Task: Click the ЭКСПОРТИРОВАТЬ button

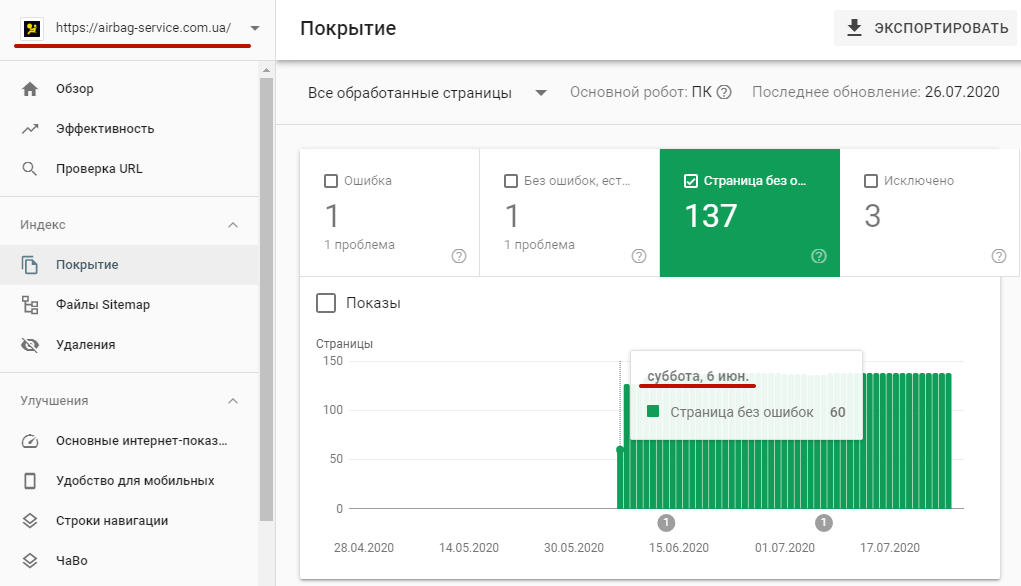Action: pos(925,28)
